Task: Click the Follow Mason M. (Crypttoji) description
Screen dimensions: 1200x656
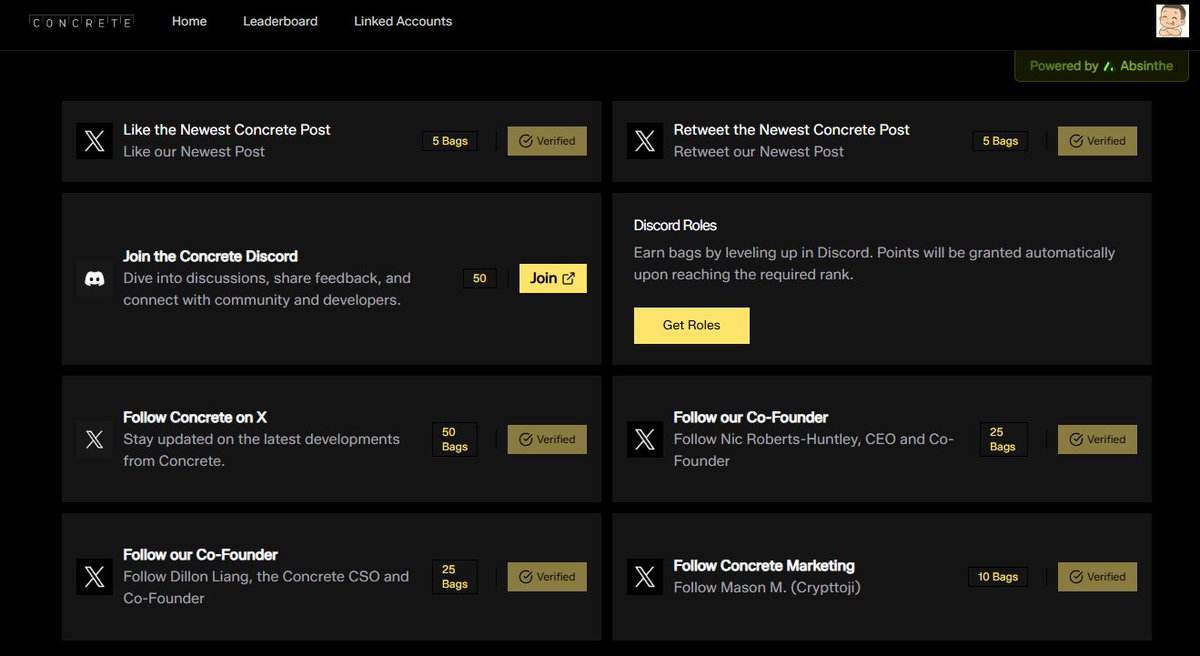Action: (x=767, y=587)
